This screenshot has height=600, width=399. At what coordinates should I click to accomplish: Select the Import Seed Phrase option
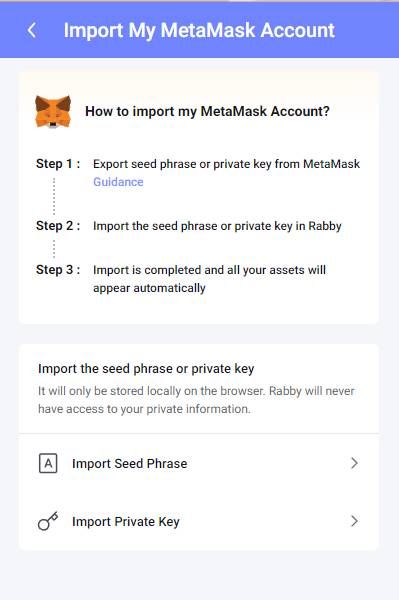[199, 463]
